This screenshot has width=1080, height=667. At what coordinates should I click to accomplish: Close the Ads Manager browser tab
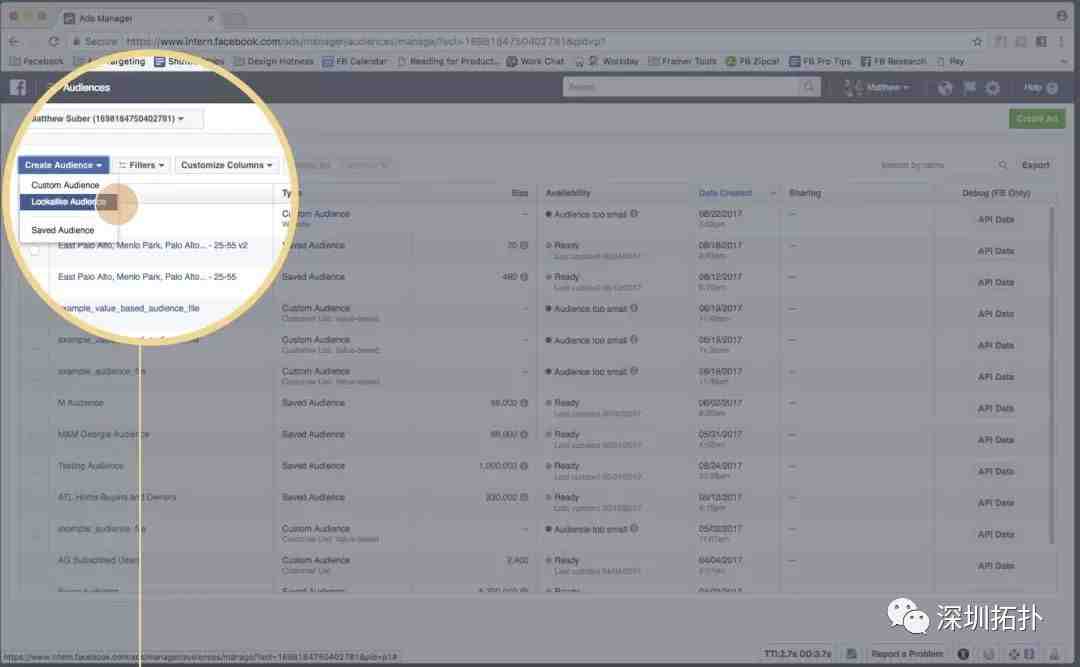click(x=211, y=18)
